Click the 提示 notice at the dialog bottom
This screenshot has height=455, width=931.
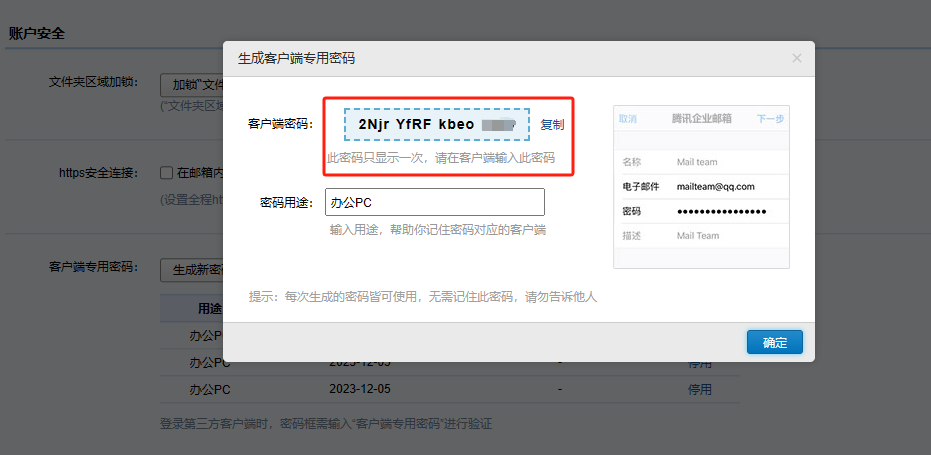(423, 297)
